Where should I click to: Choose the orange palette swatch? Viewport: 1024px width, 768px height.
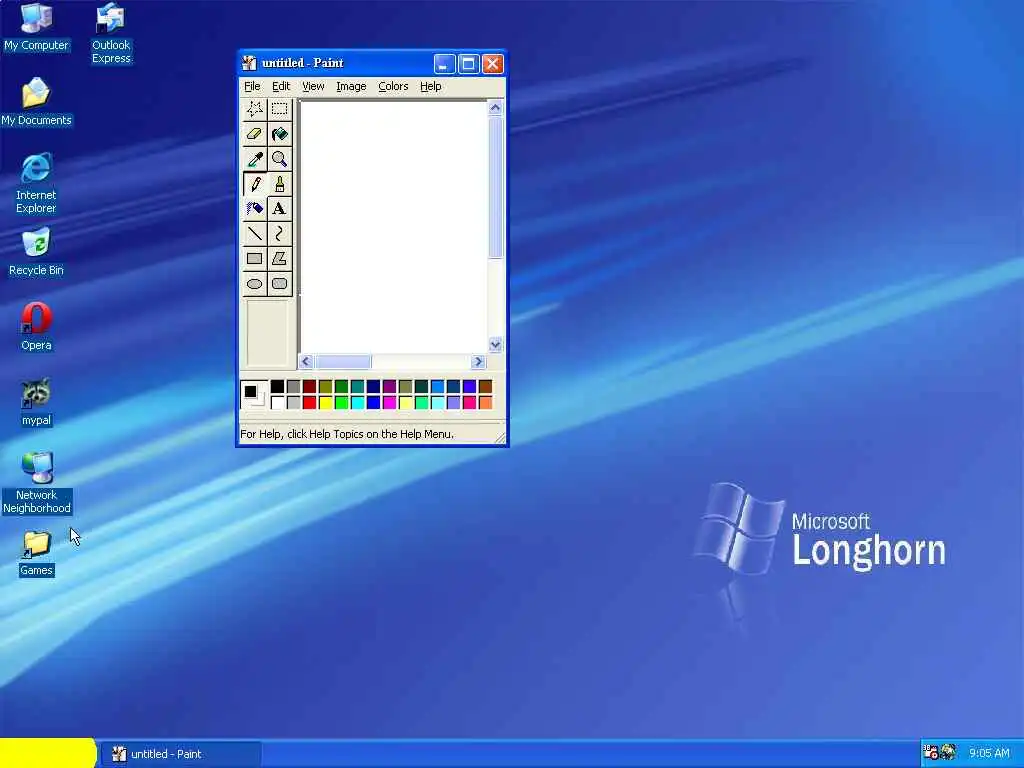pos(485,402)
